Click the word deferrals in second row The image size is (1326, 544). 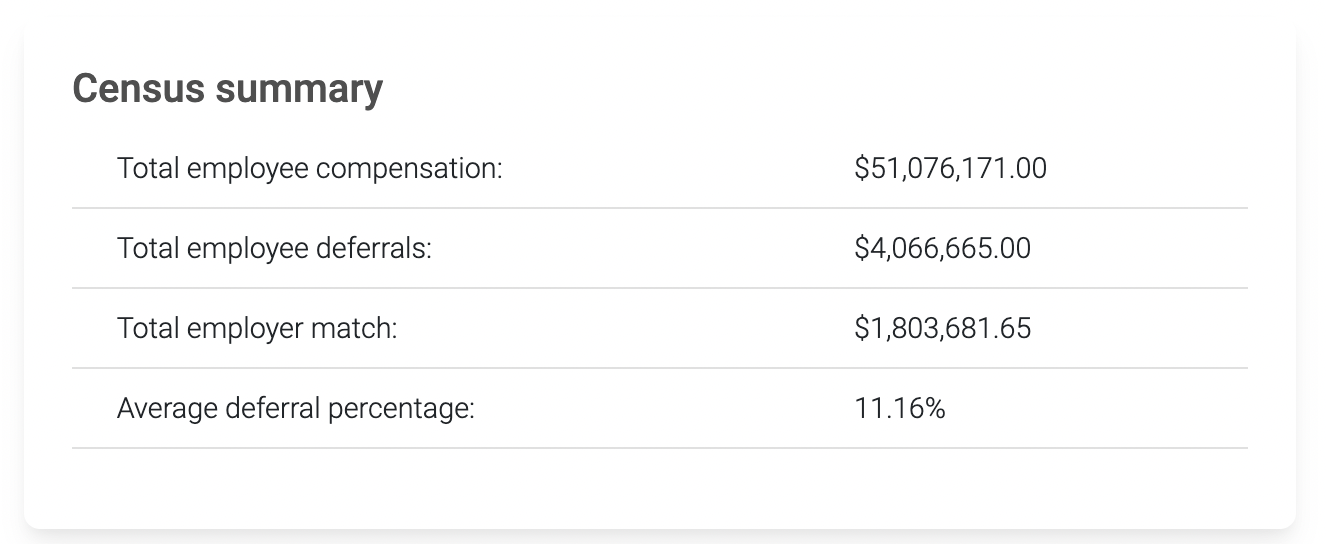point(373,248)
